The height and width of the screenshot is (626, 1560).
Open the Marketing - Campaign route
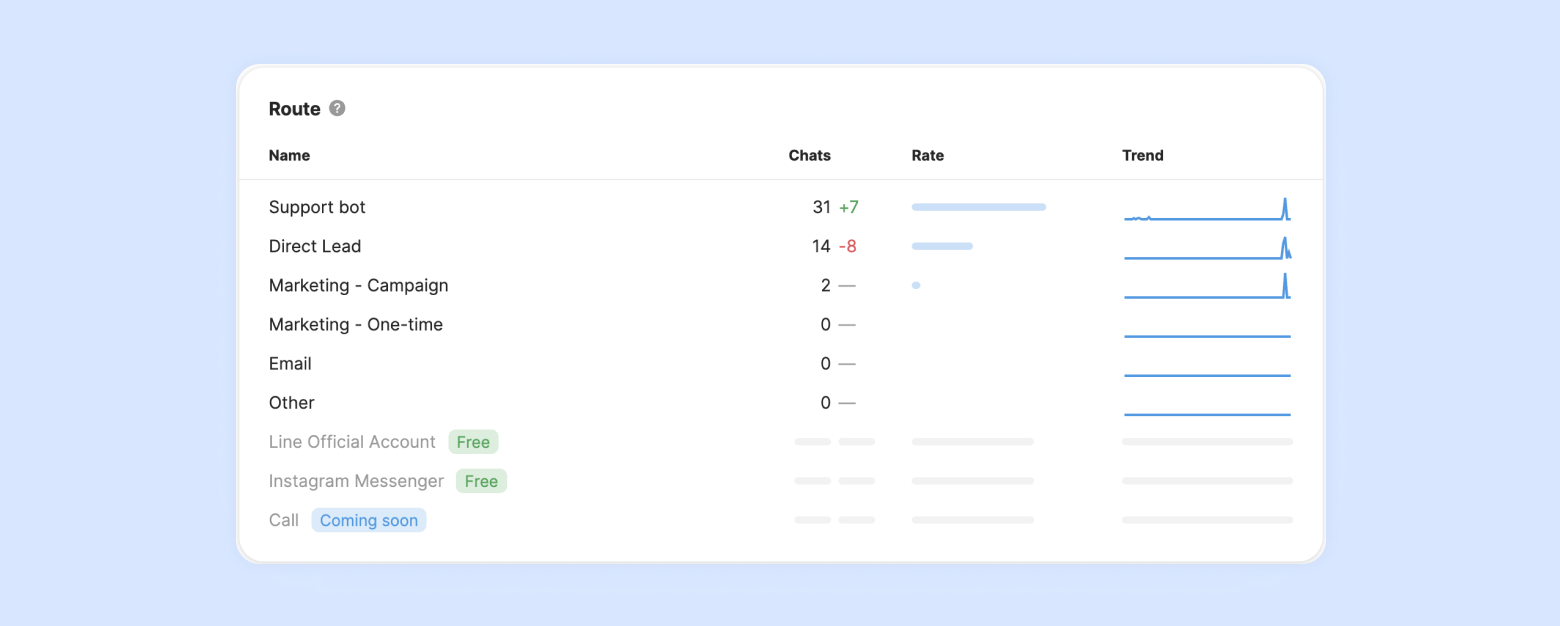click(x=358, y=285)
